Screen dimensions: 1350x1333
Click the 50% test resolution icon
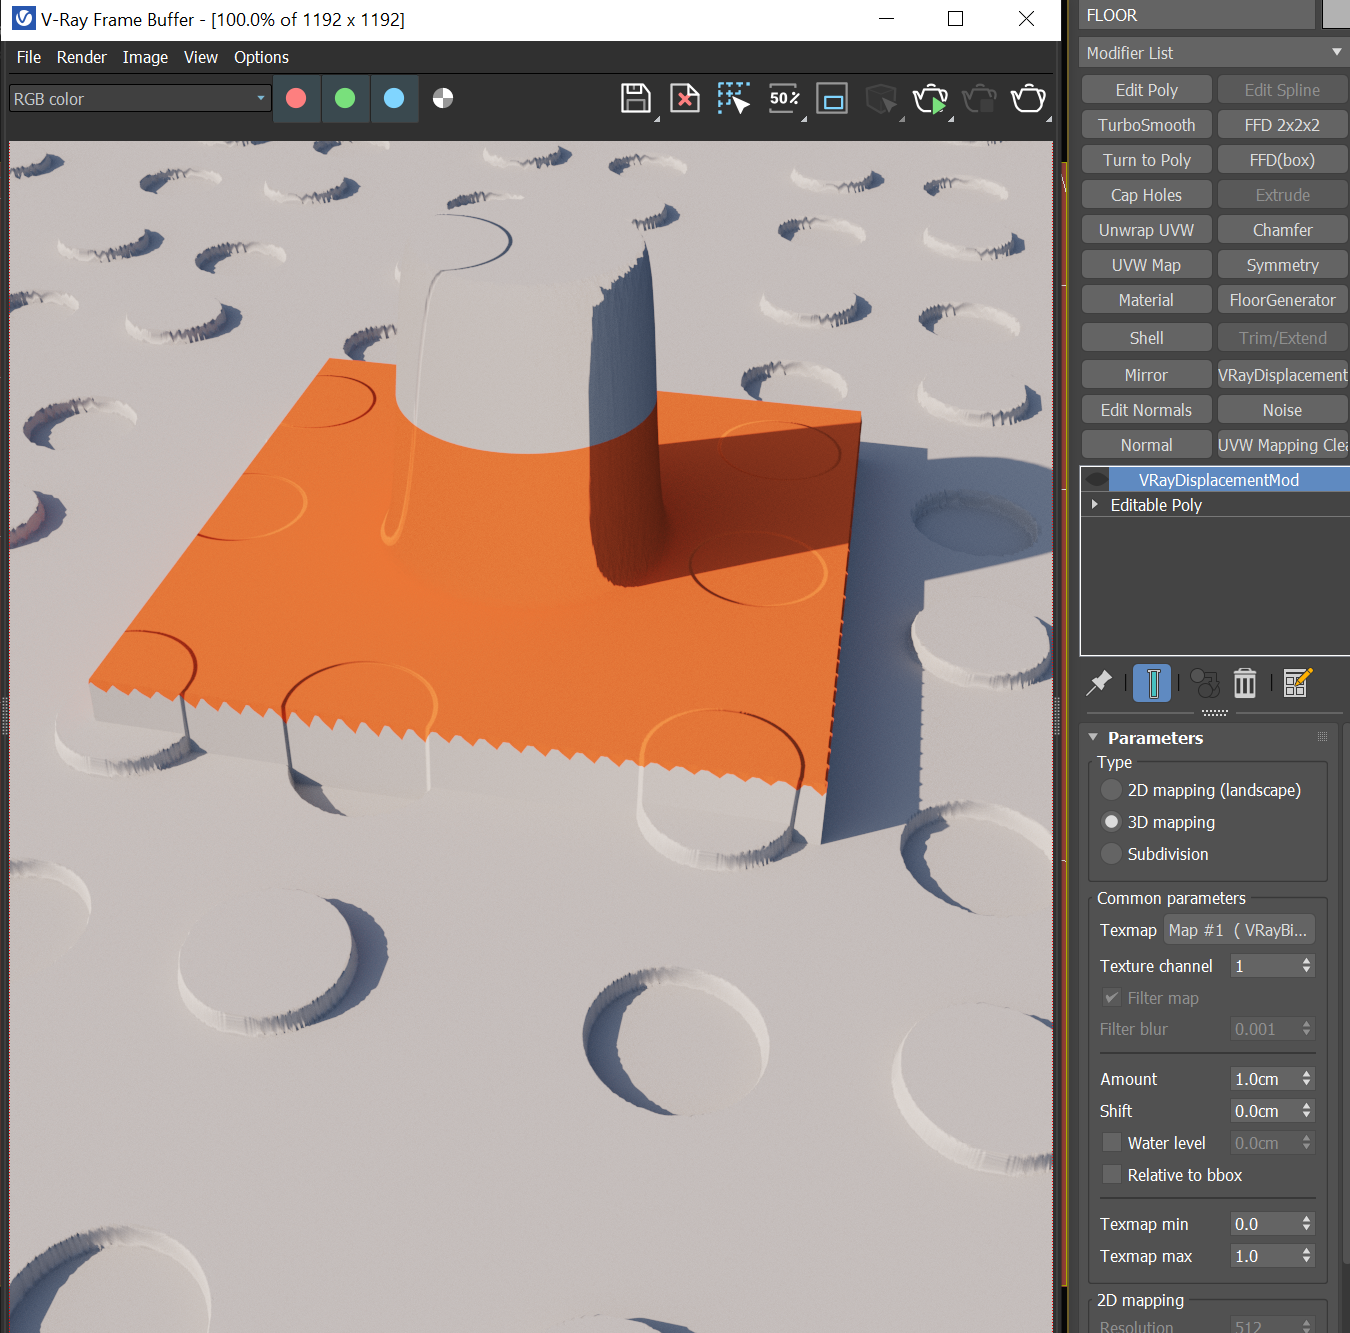click(x=784, y=98)
